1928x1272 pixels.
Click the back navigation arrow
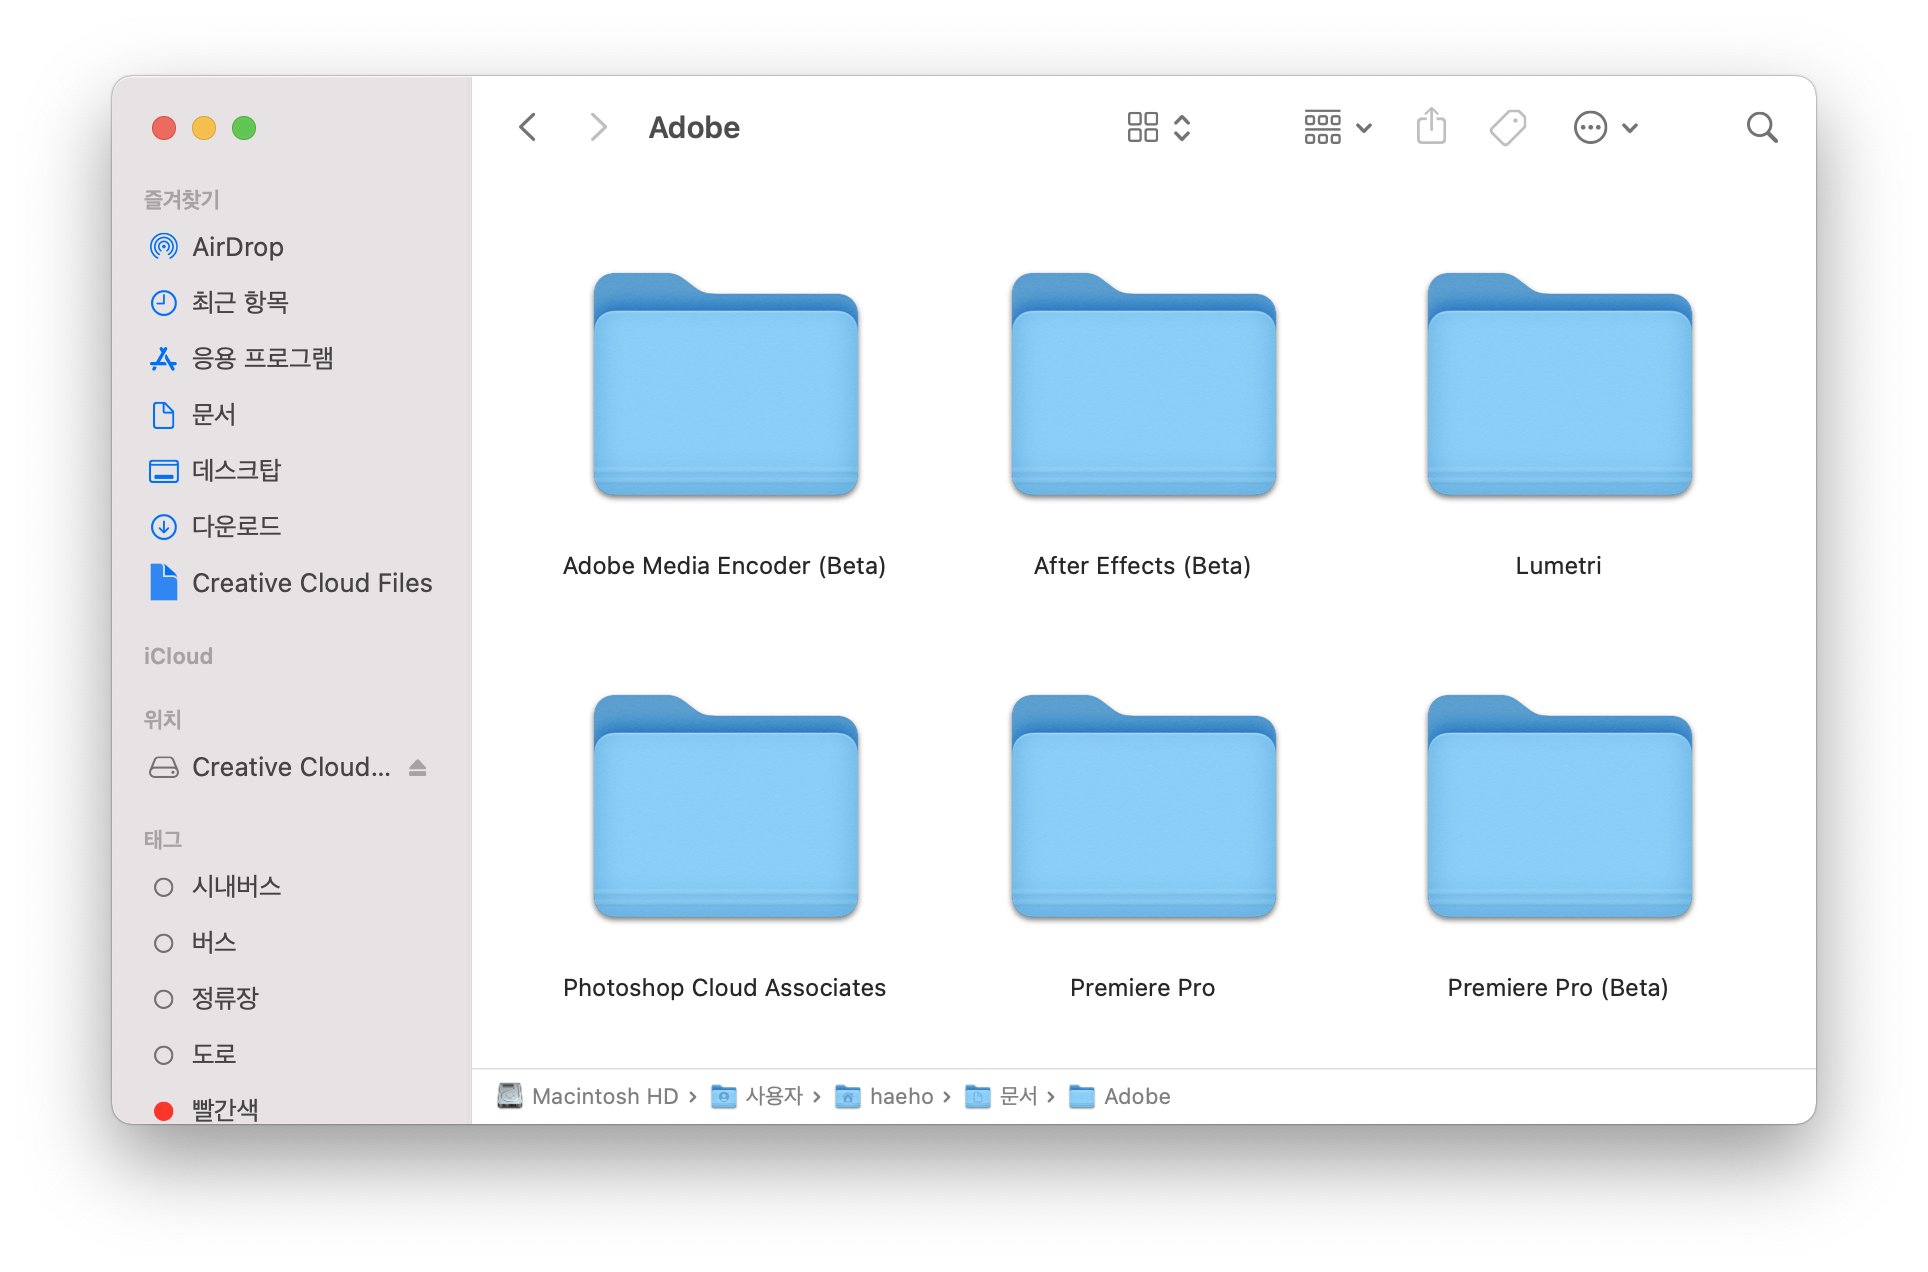tap(528, 127)
